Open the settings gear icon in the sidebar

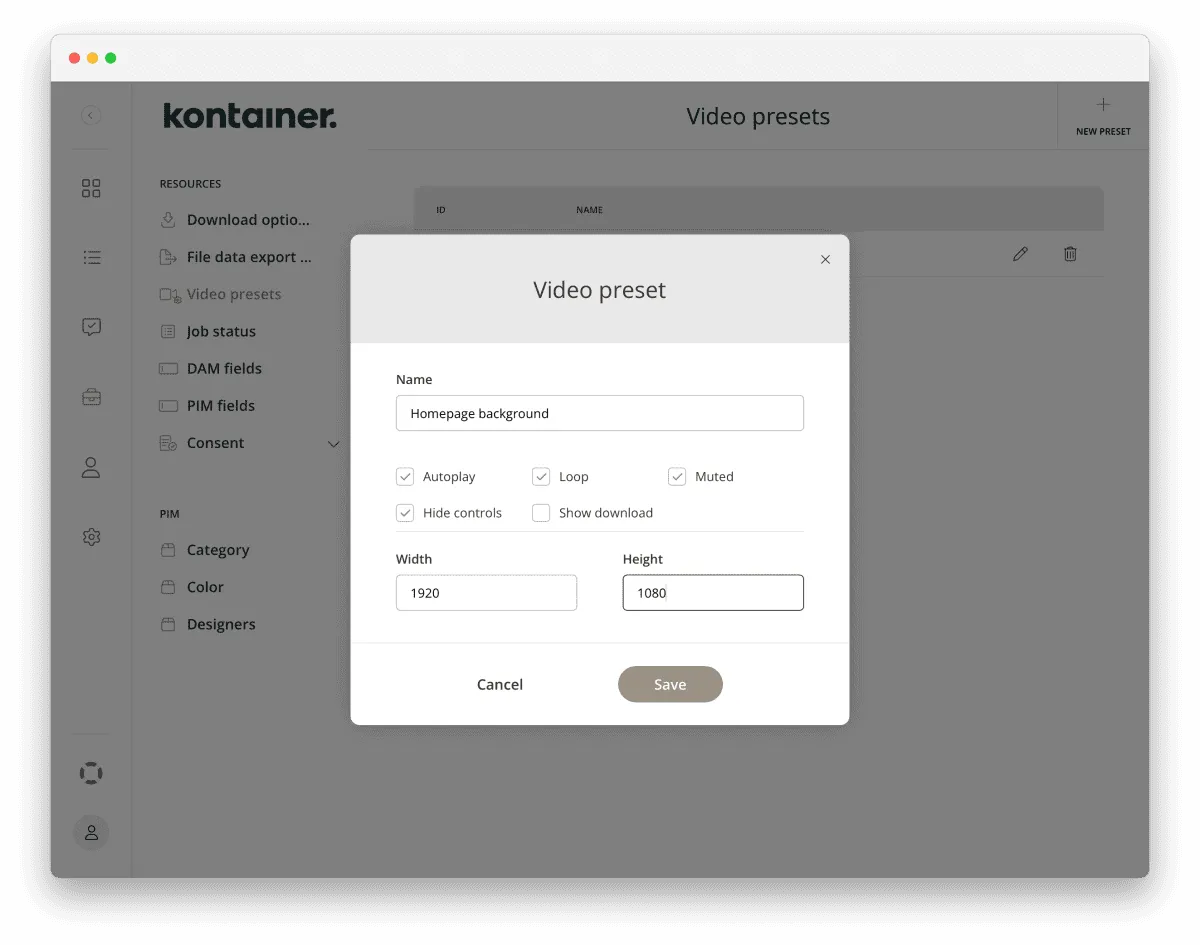tap(91, 537)
